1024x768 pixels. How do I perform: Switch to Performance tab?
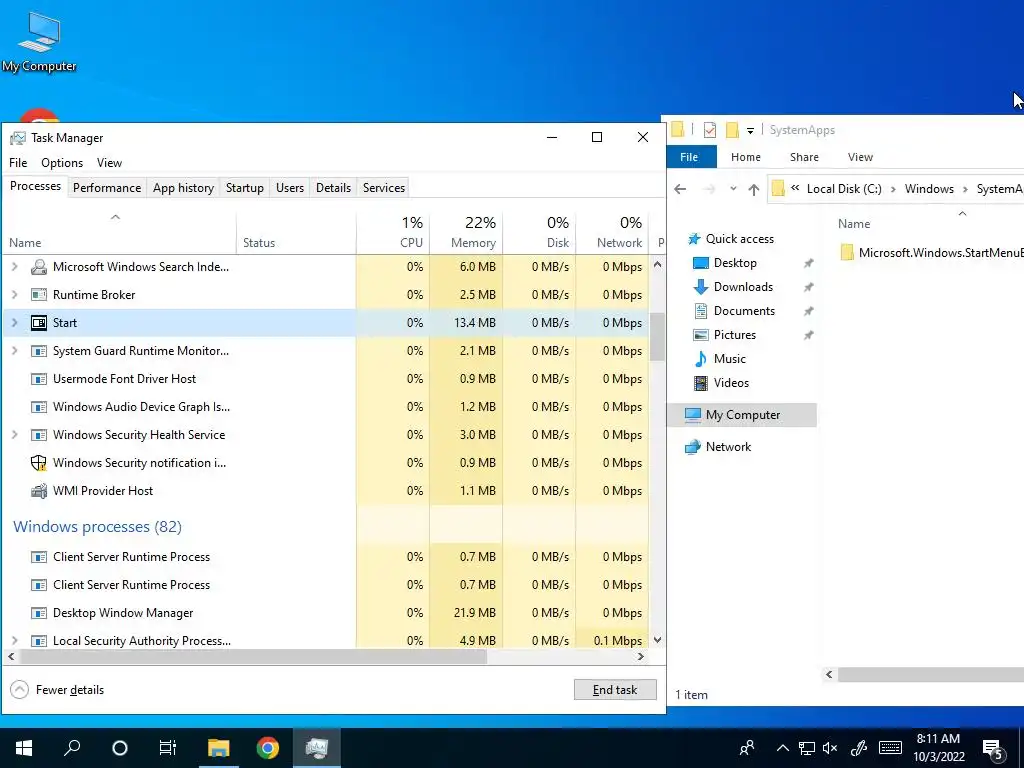click(107, 187)
